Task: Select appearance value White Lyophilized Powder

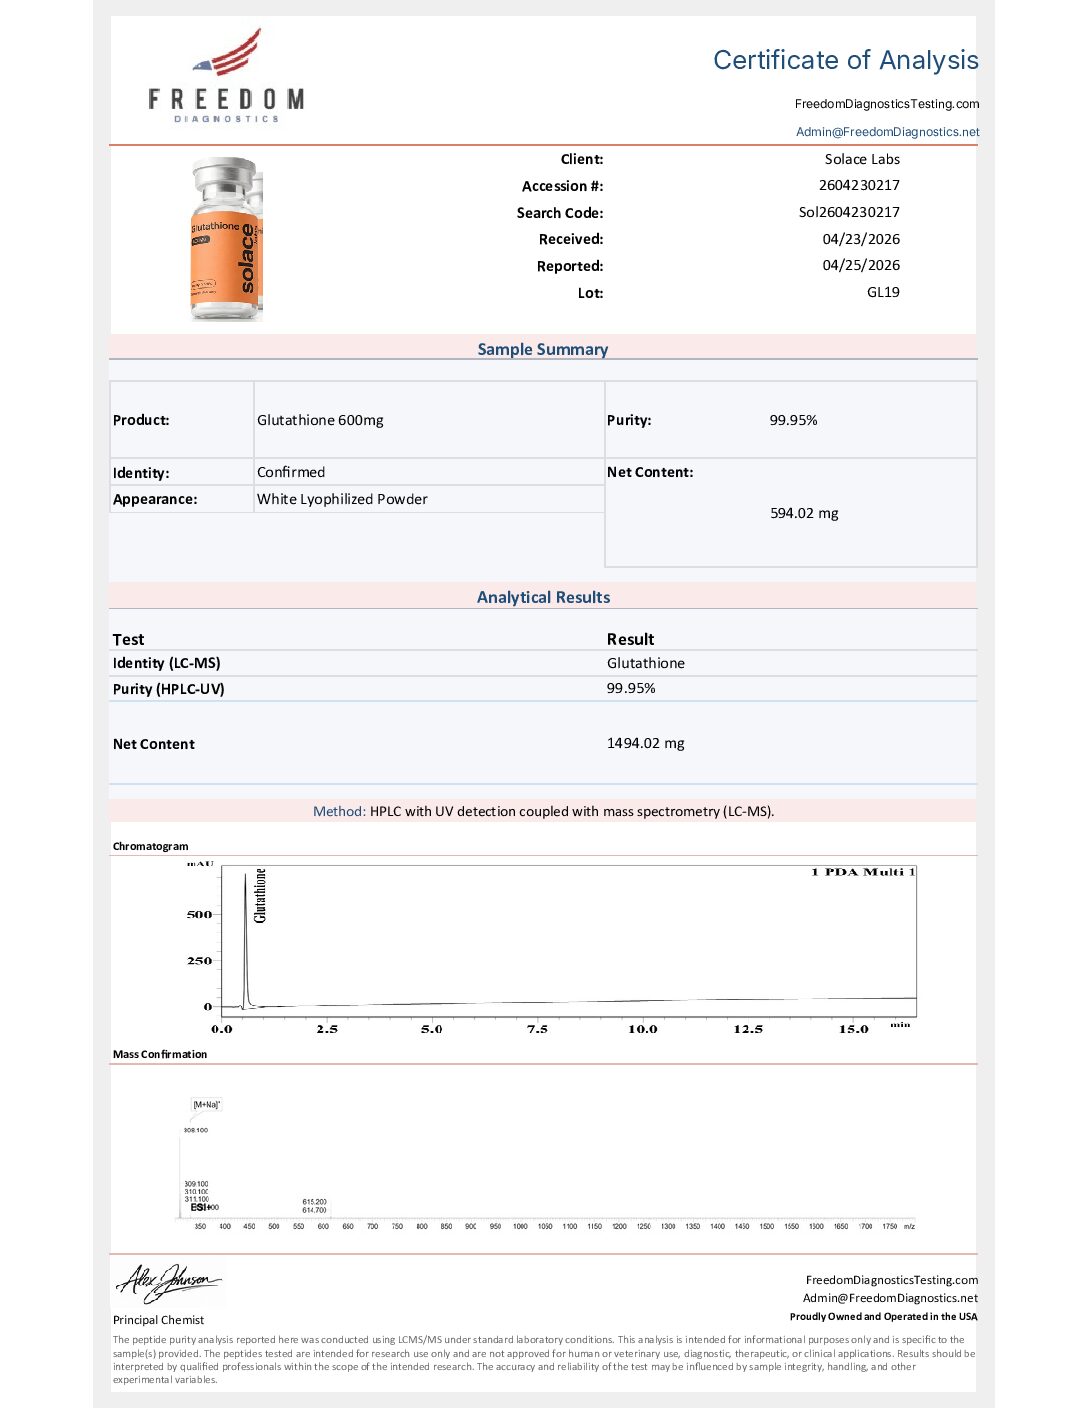Action: (x=342, y=499)
